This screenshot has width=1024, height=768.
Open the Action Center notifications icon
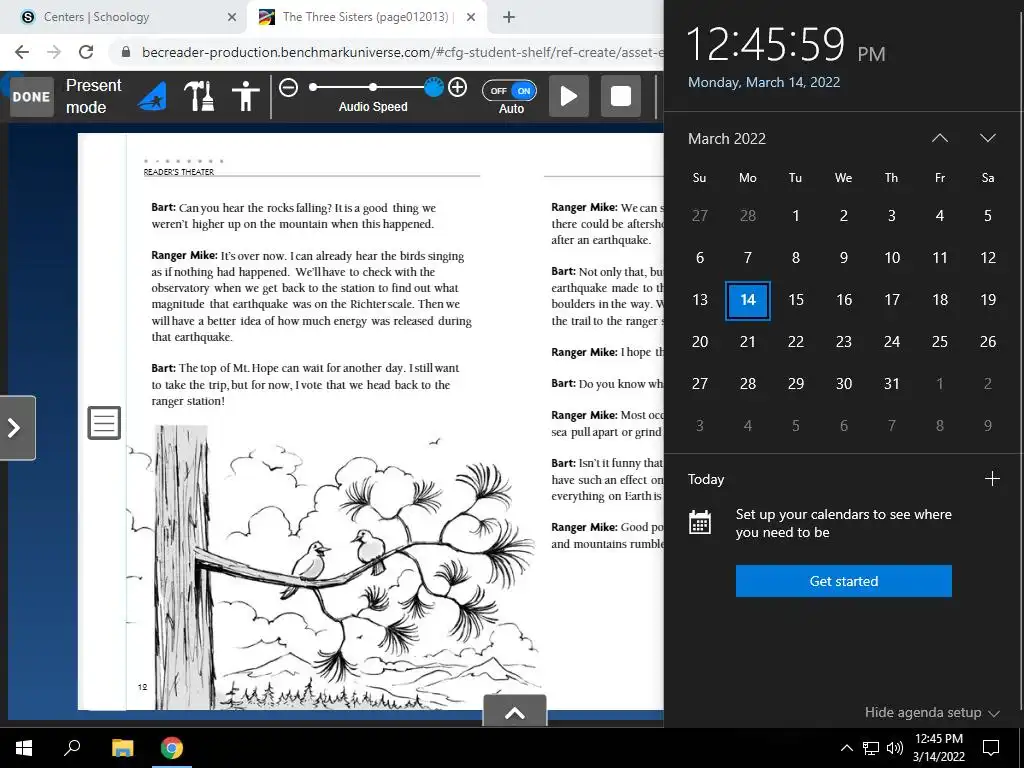[991, 748]
